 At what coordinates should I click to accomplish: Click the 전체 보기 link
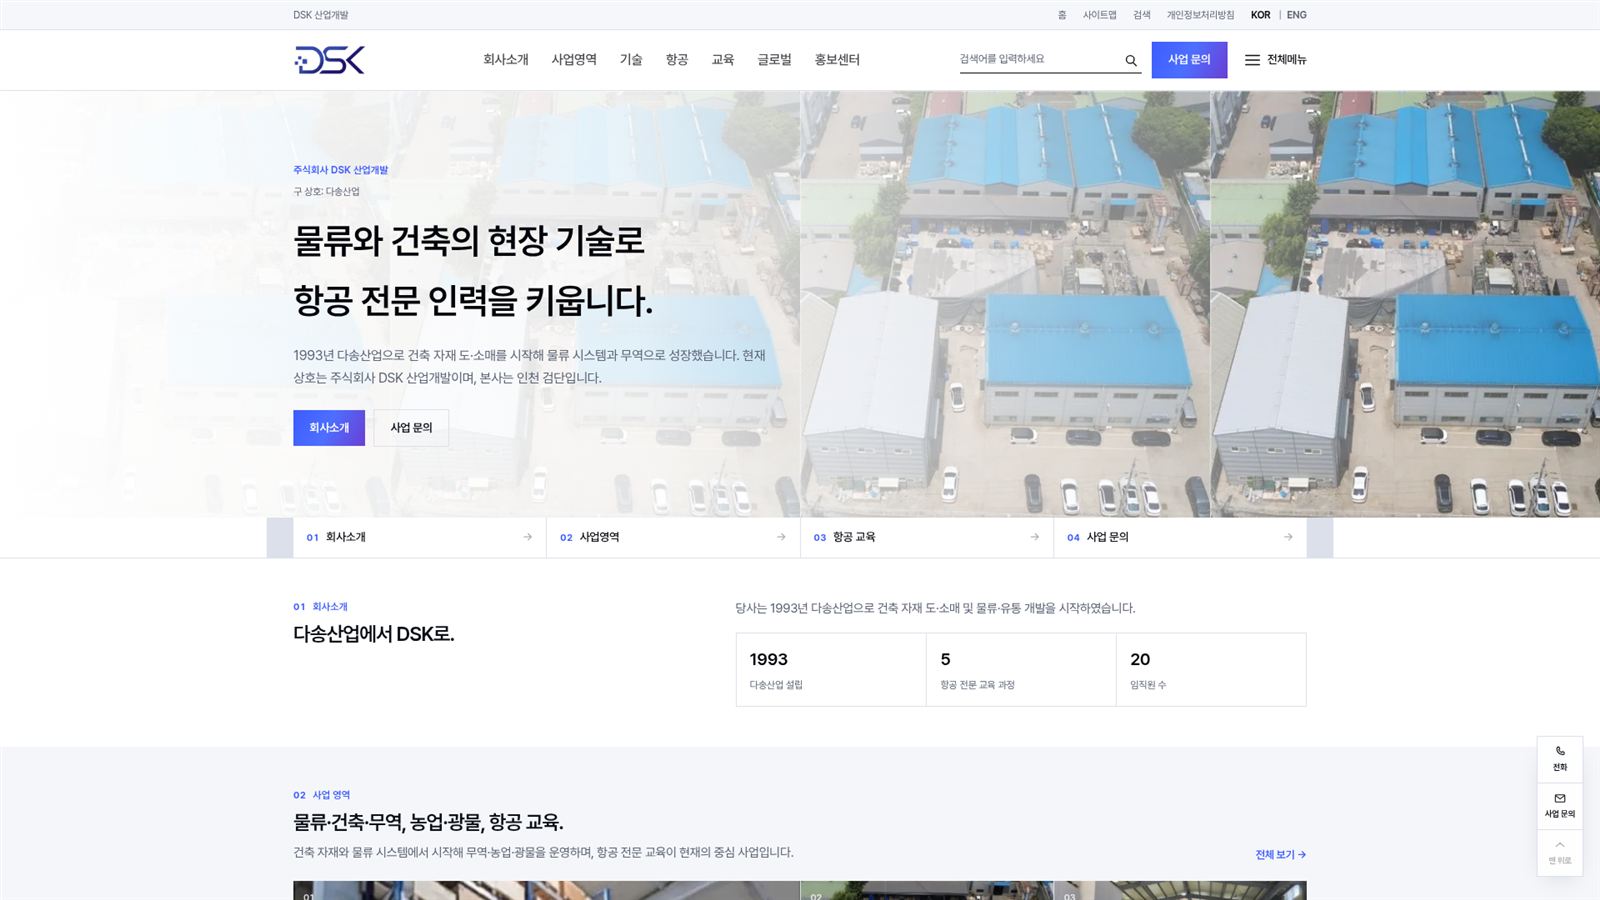[1281, 855]
